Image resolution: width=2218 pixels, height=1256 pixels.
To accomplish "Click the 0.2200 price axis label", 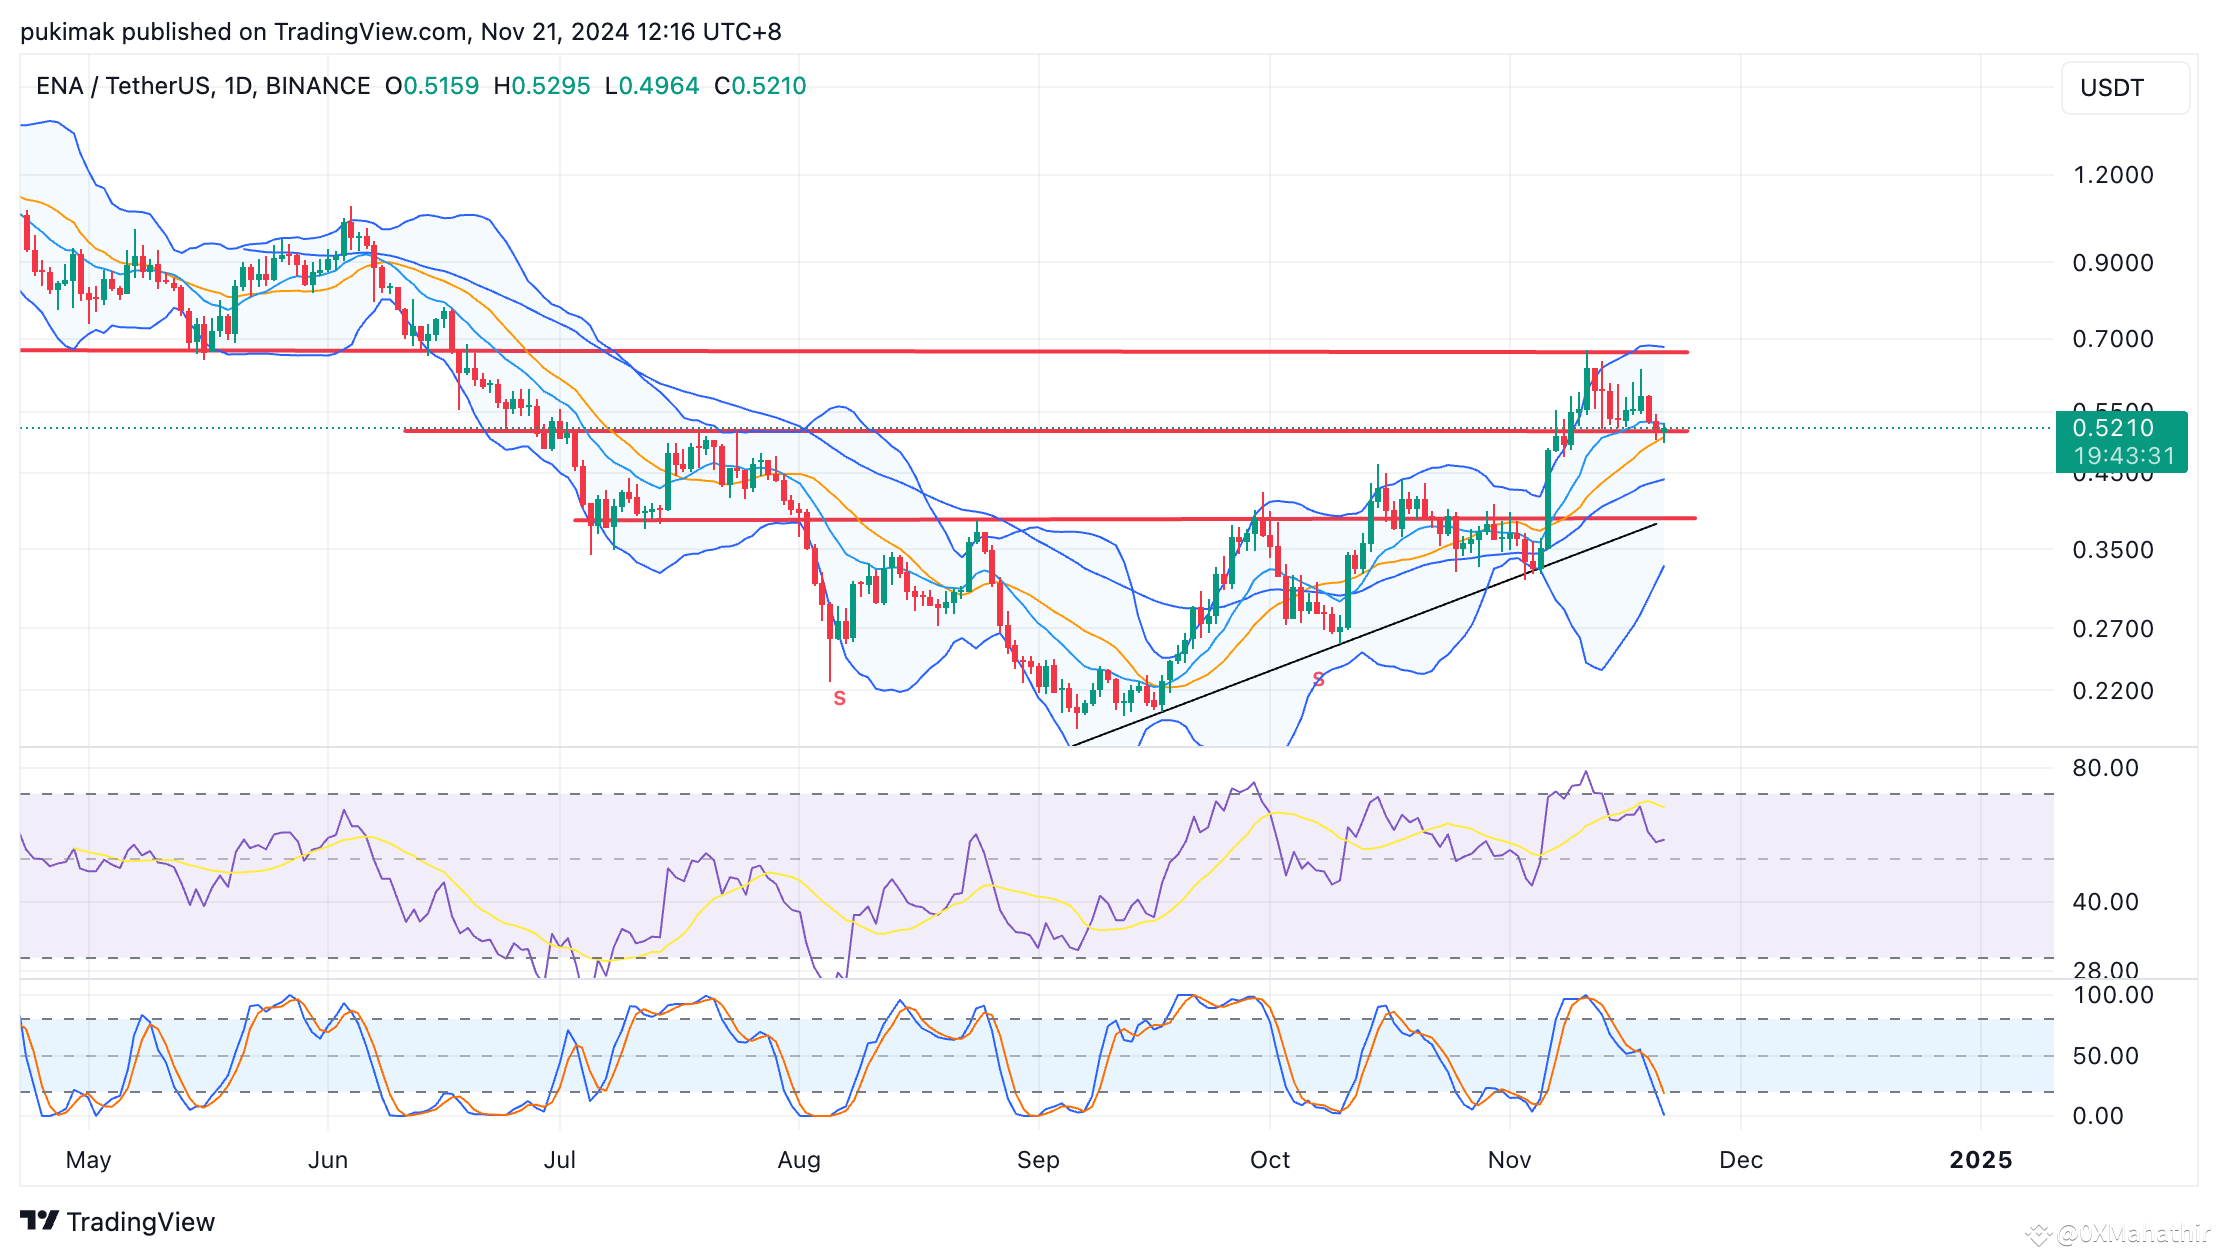I will pyautogui.click(x=2113, y=691).
